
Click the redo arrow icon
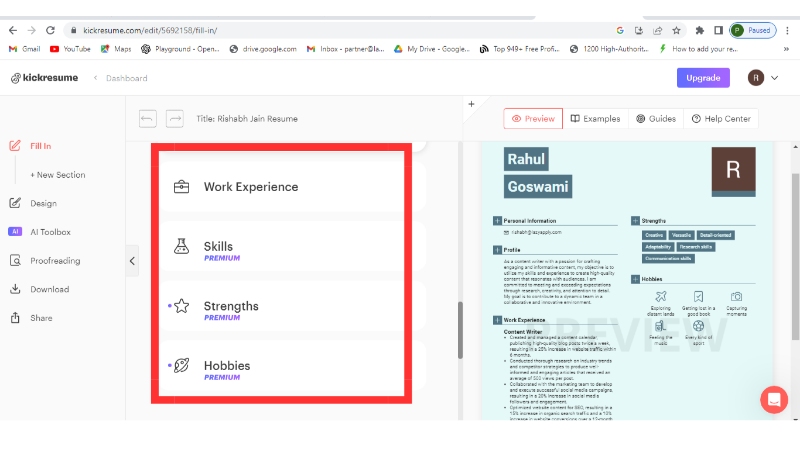(x=175, y=119)
